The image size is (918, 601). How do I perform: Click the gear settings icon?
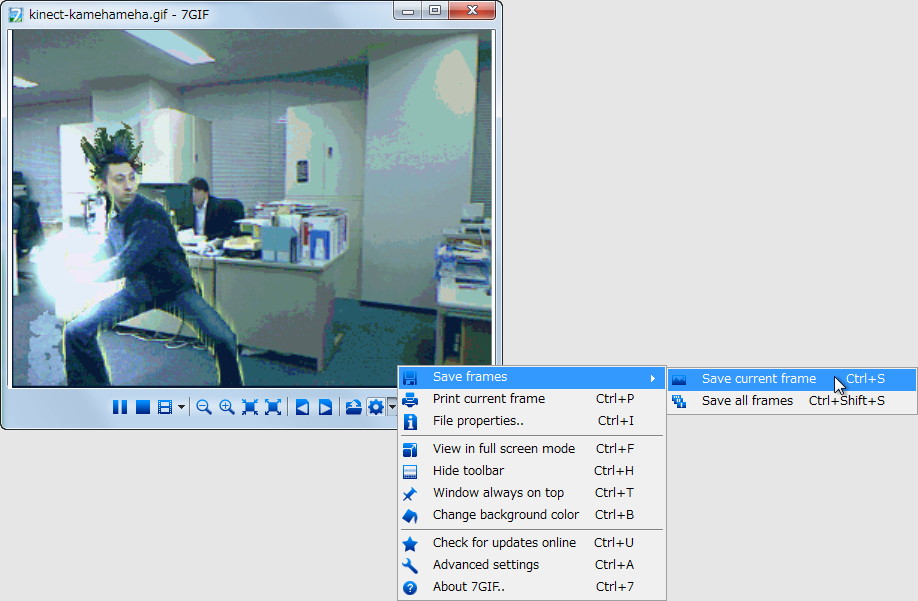click(376, 407)
